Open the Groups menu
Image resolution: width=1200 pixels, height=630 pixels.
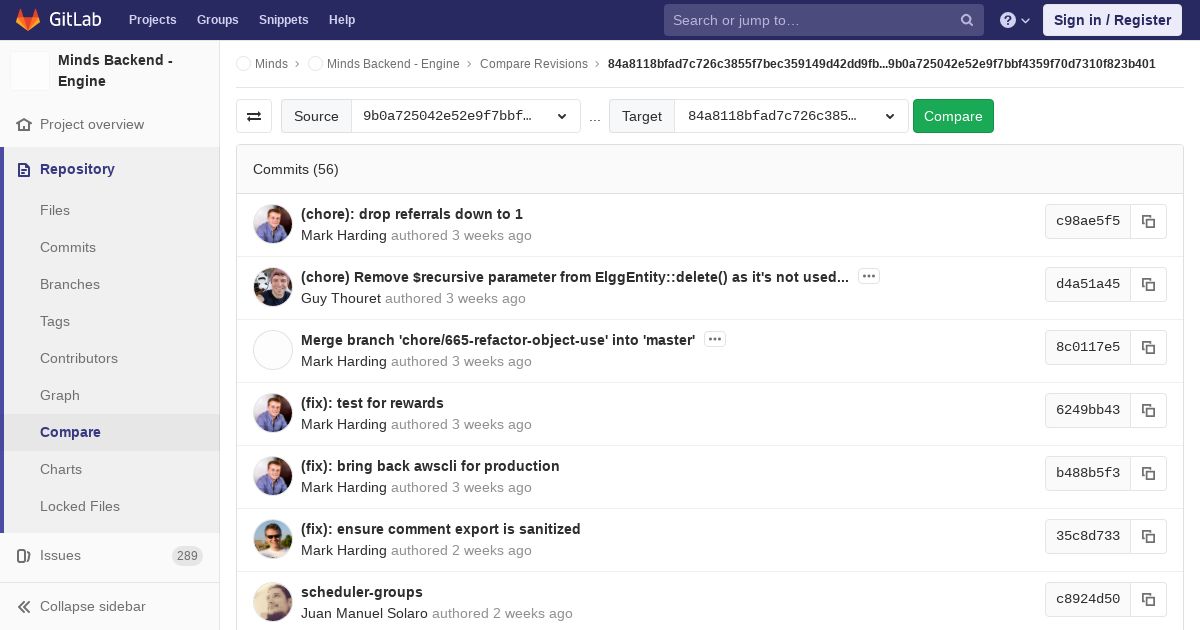point(218,20)
